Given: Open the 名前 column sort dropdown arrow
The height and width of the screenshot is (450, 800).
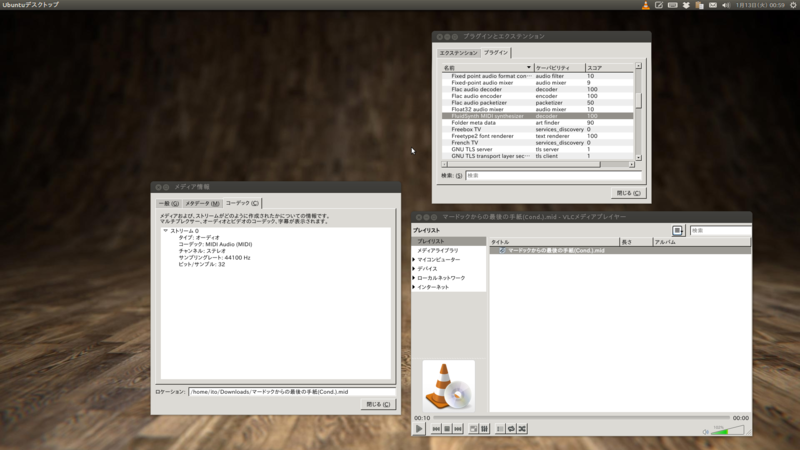Looking at the screenshot, I should (x=529, y=67).
